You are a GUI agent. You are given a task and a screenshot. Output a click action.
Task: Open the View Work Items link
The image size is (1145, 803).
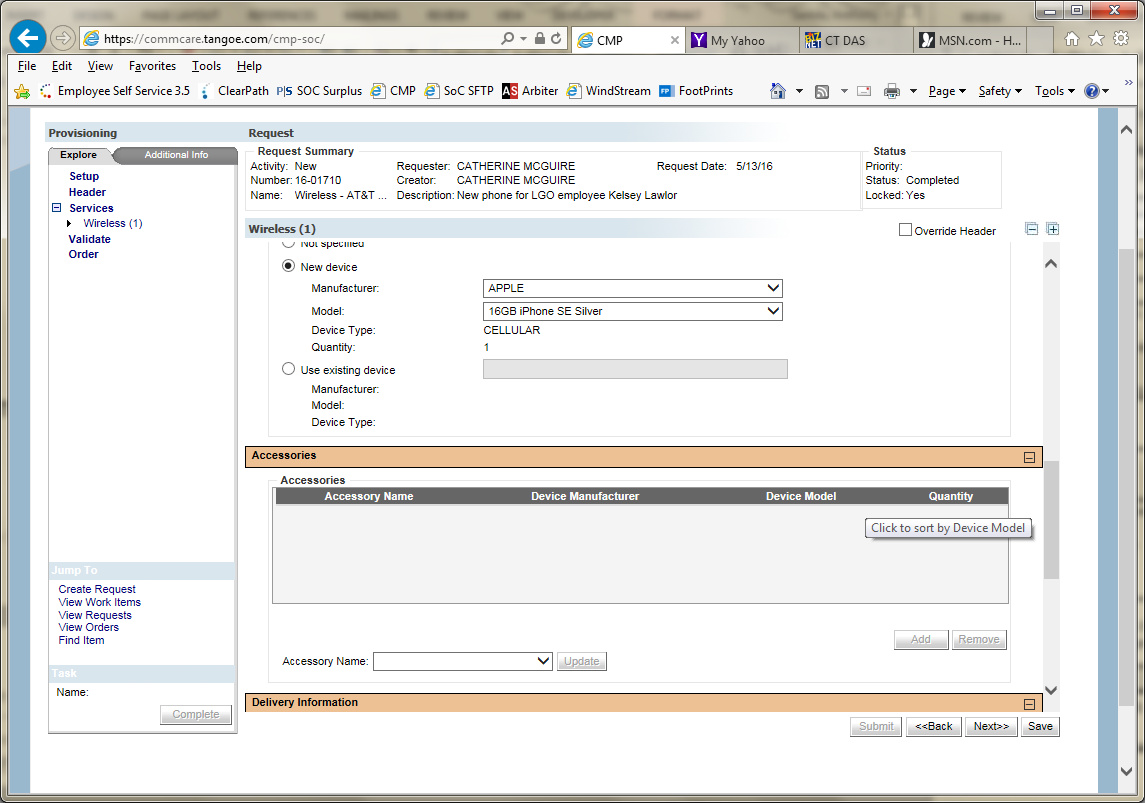point(99,602)
